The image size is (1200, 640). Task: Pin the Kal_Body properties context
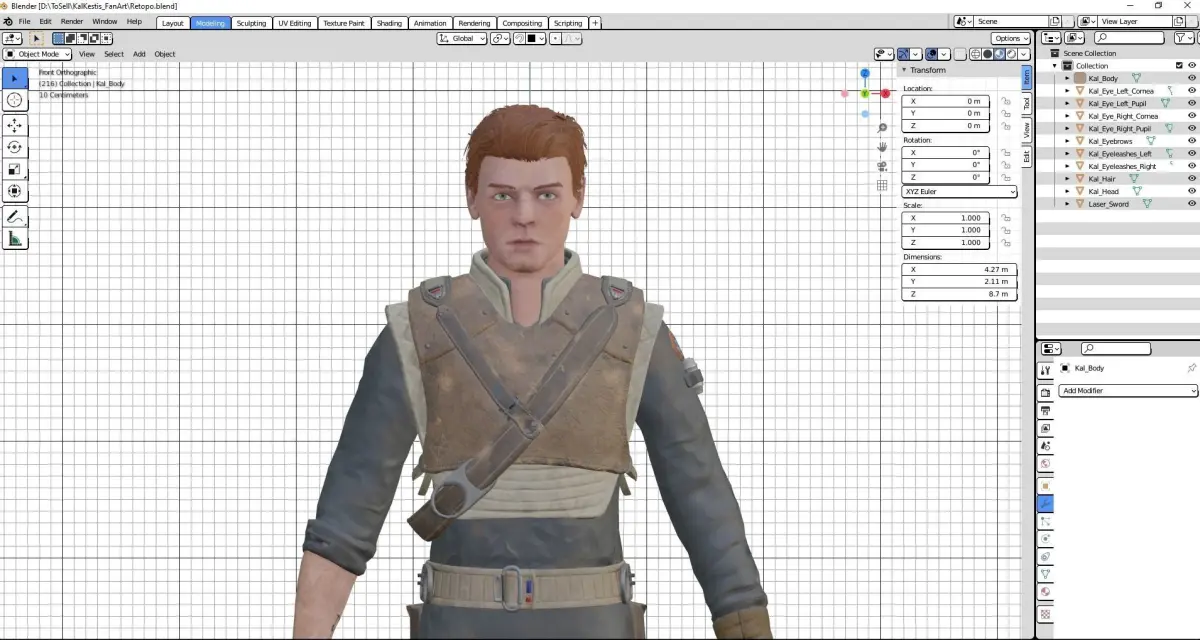[x=1191, y=369]
